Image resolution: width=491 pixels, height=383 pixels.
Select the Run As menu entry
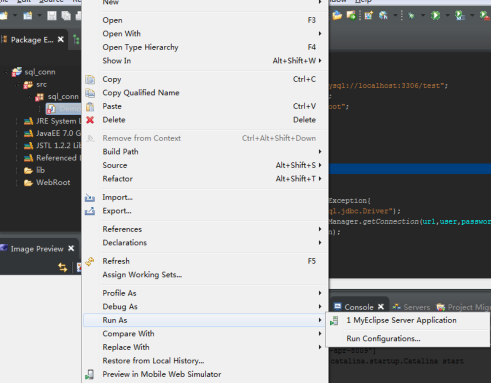205,320
